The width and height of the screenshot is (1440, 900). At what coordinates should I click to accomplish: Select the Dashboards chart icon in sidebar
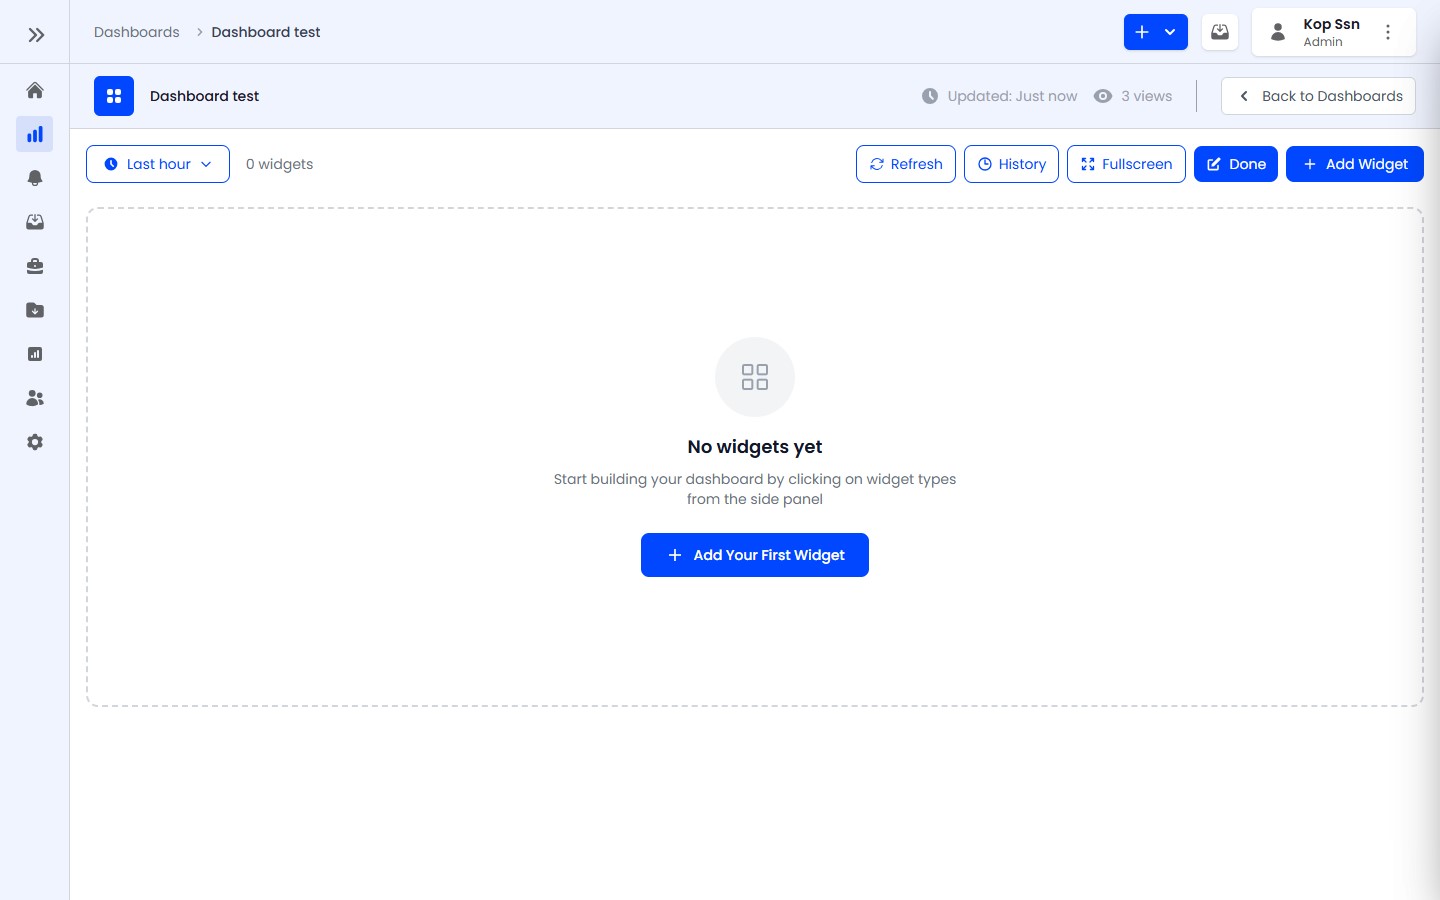click(x=35, y=134)
